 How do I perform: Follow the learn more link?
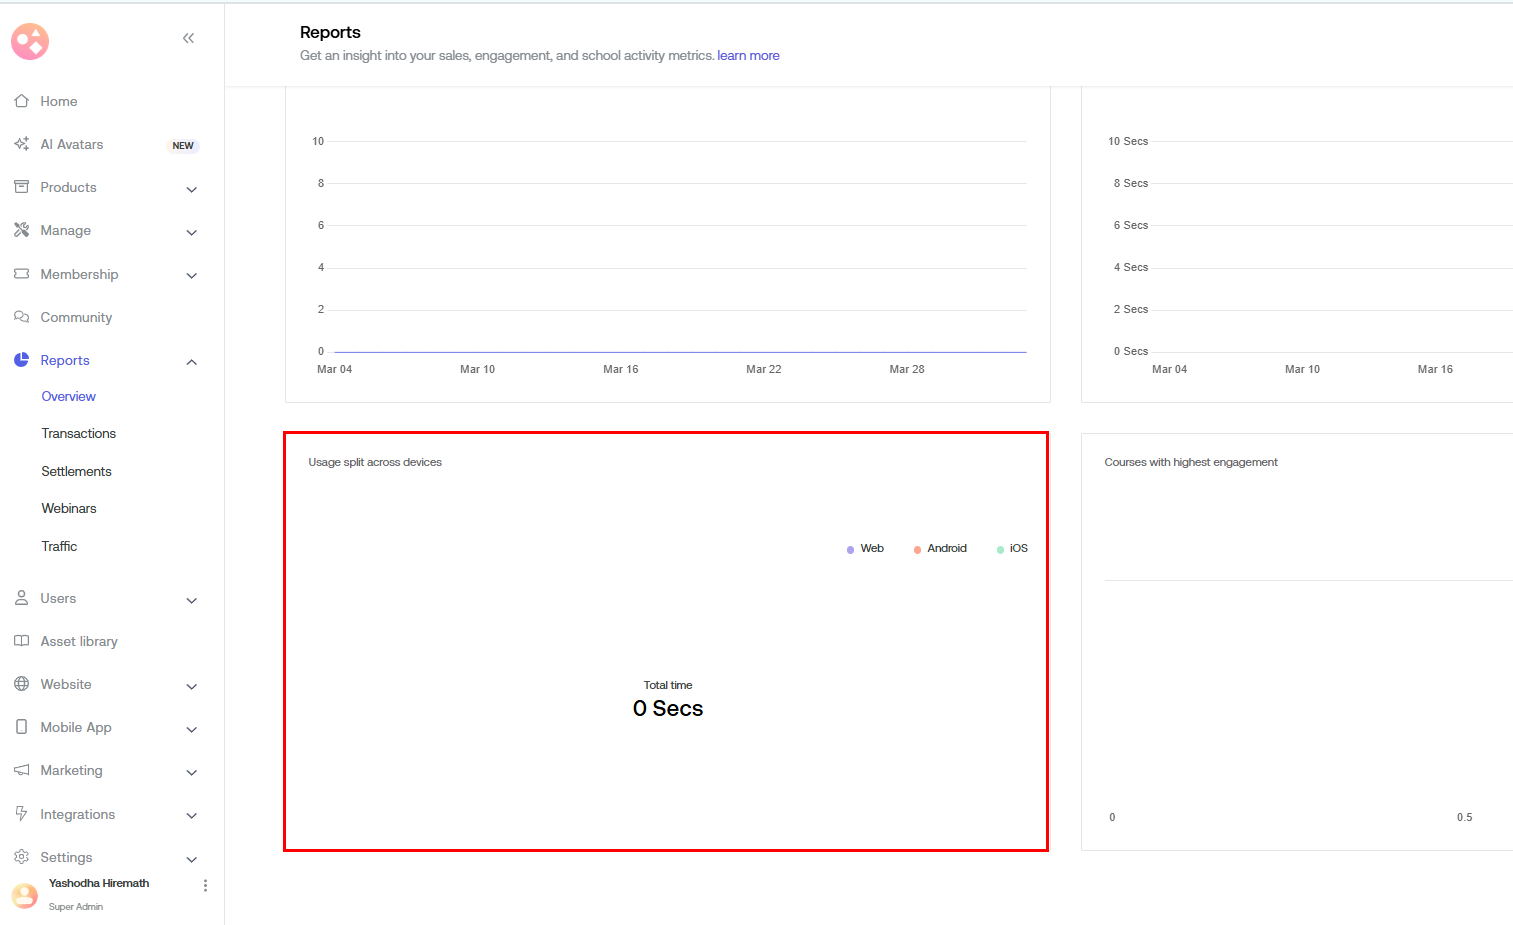tap(748, 56)
